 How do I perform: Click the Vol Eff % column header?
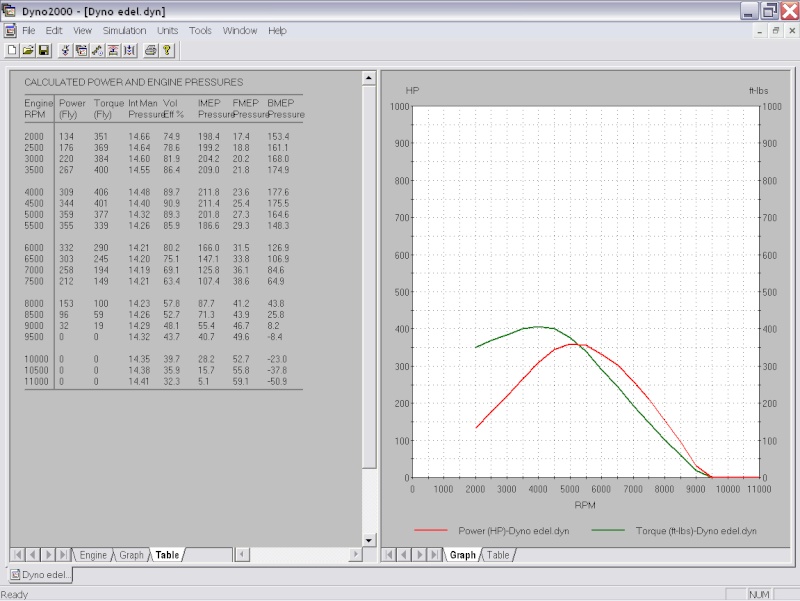click(173, 109)
